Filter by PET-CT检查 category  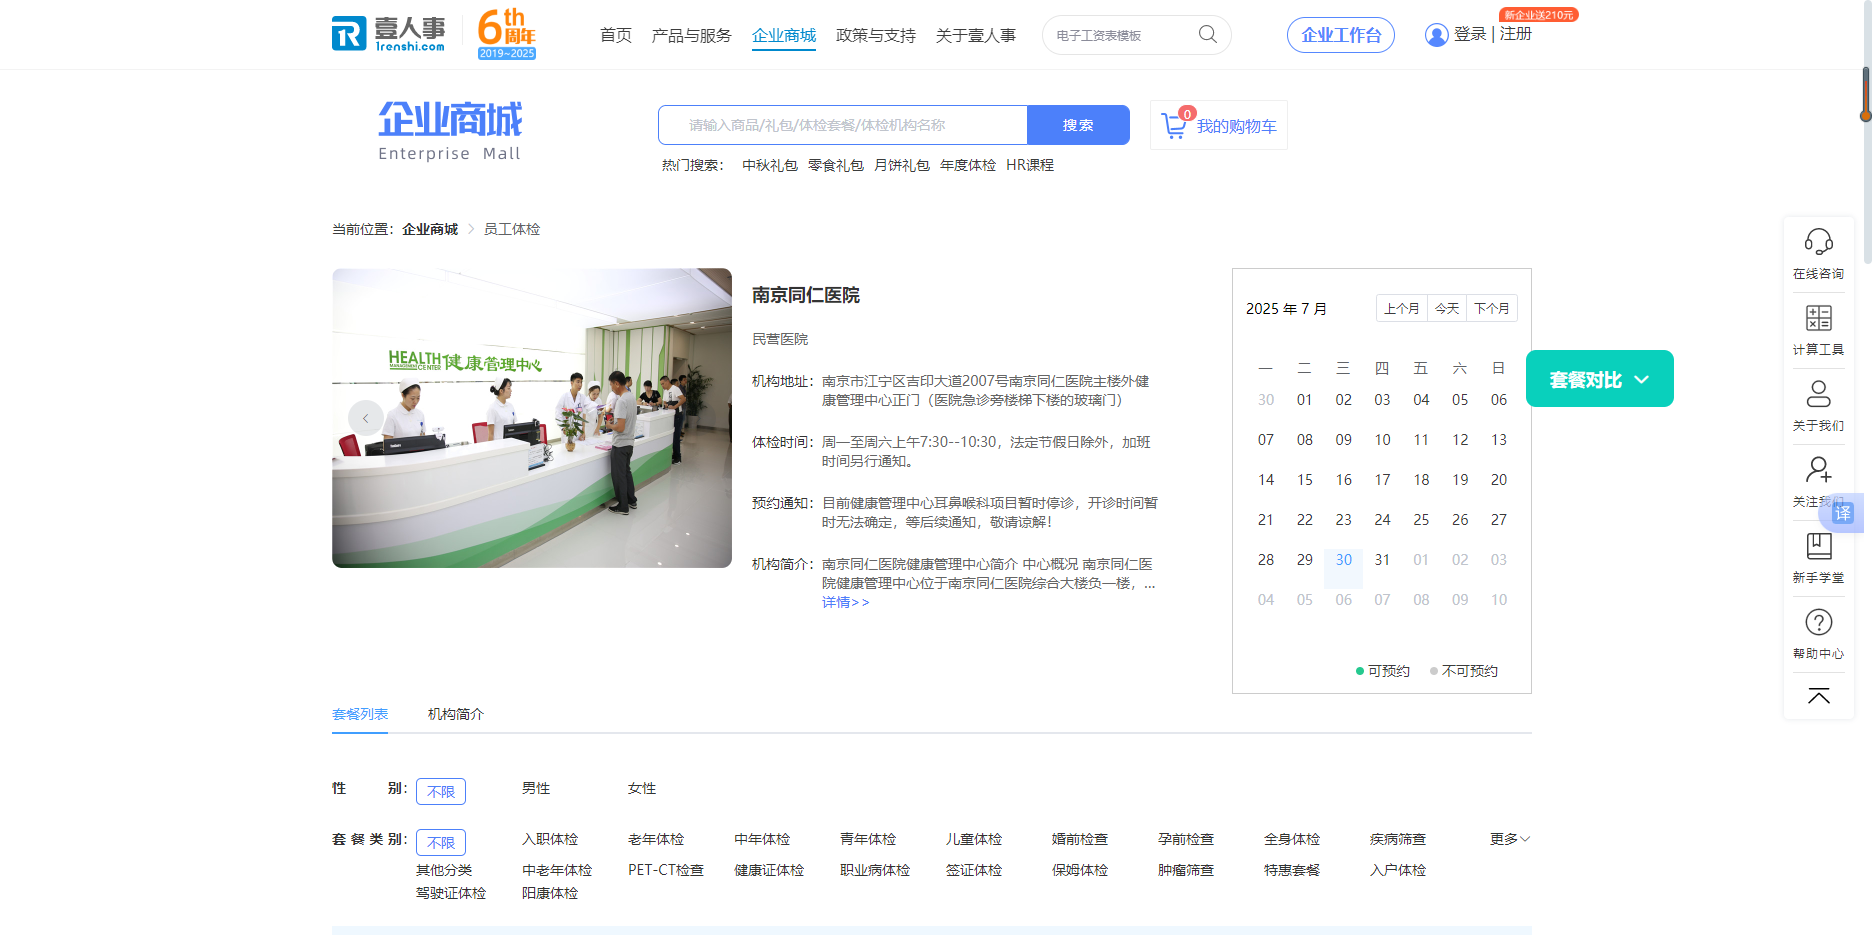coord(666,870)
